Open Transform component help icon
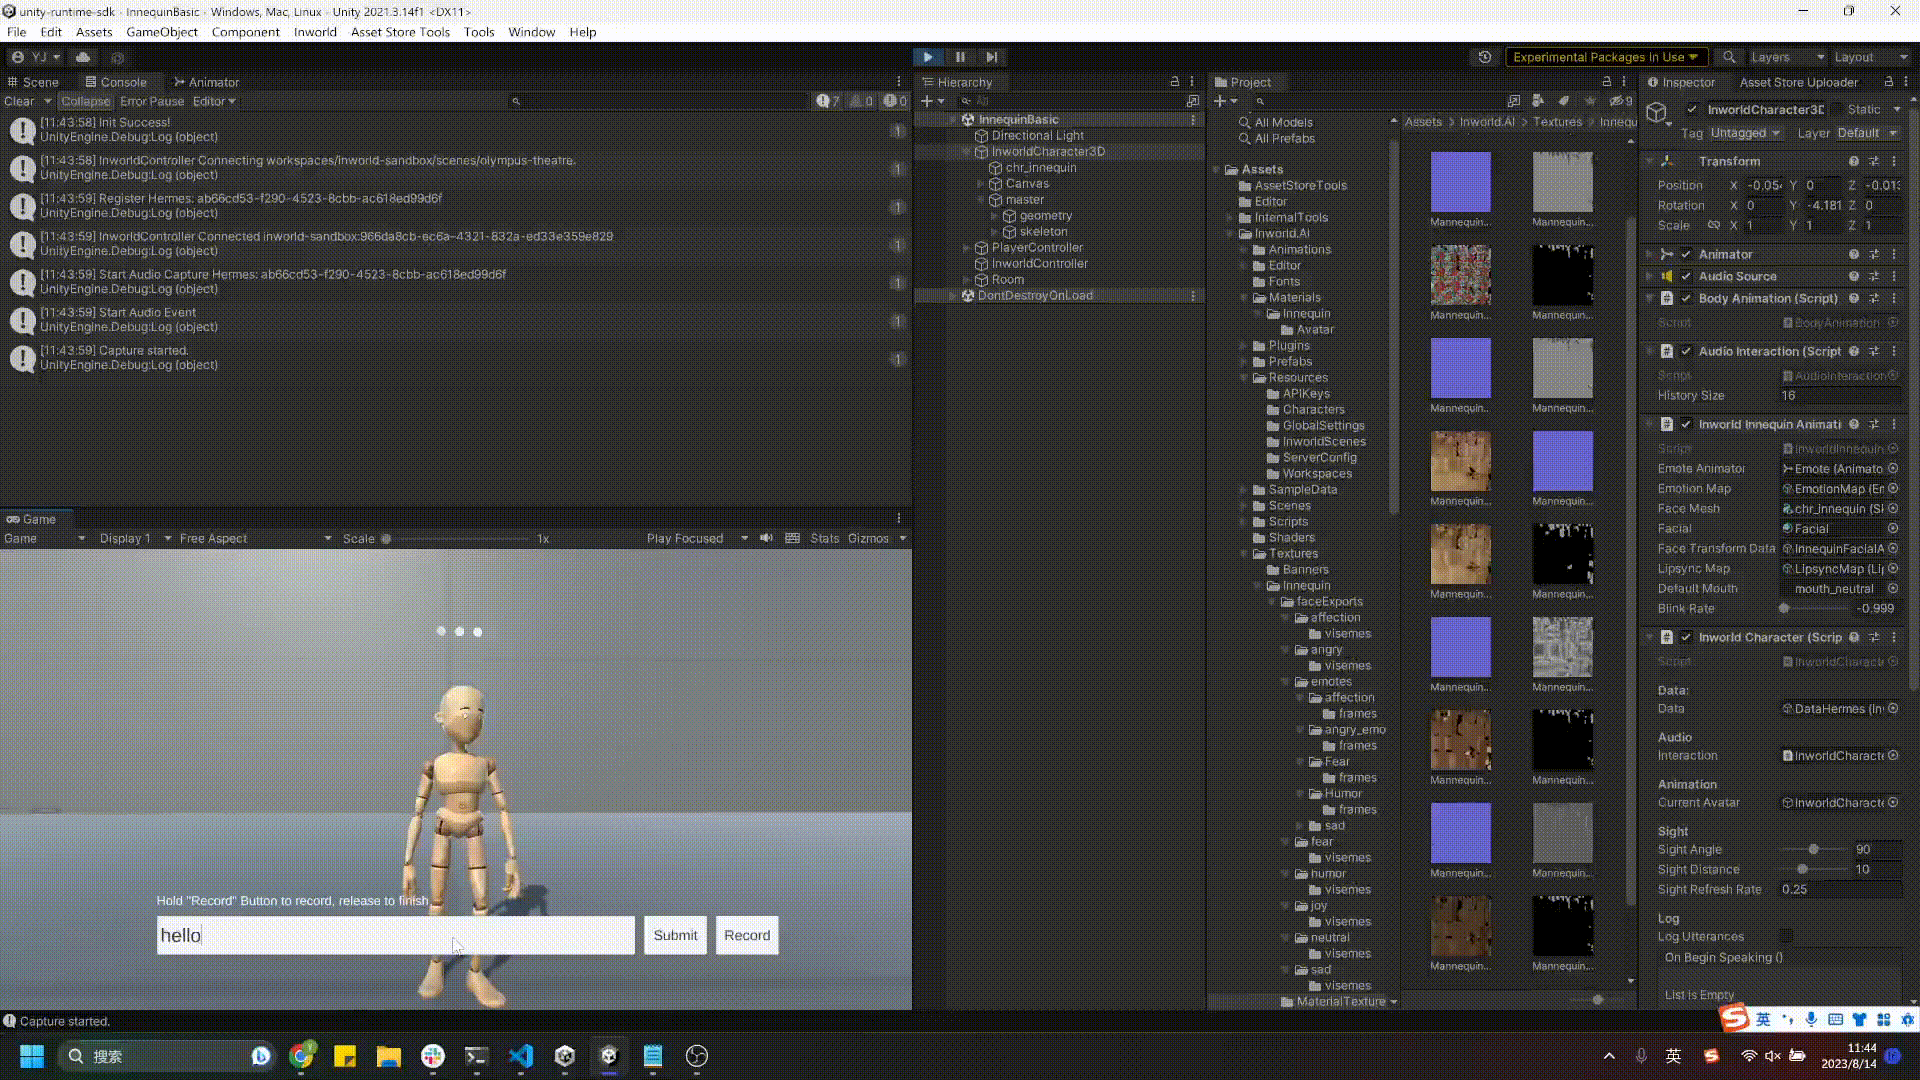This screenshot has height=1080, width=1920. click(x=1854, y=161)
